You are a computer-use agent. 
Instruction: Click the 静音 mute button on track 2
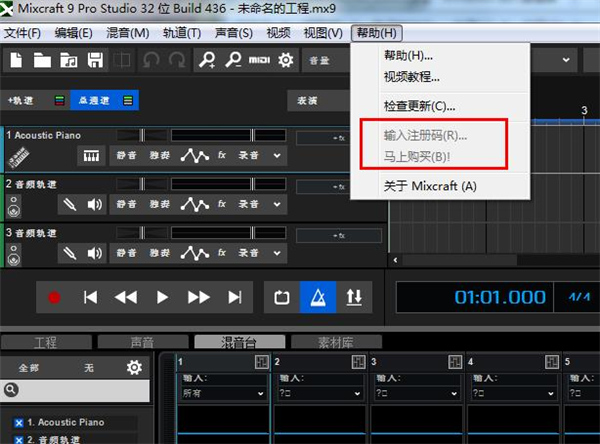pos(126,204)
